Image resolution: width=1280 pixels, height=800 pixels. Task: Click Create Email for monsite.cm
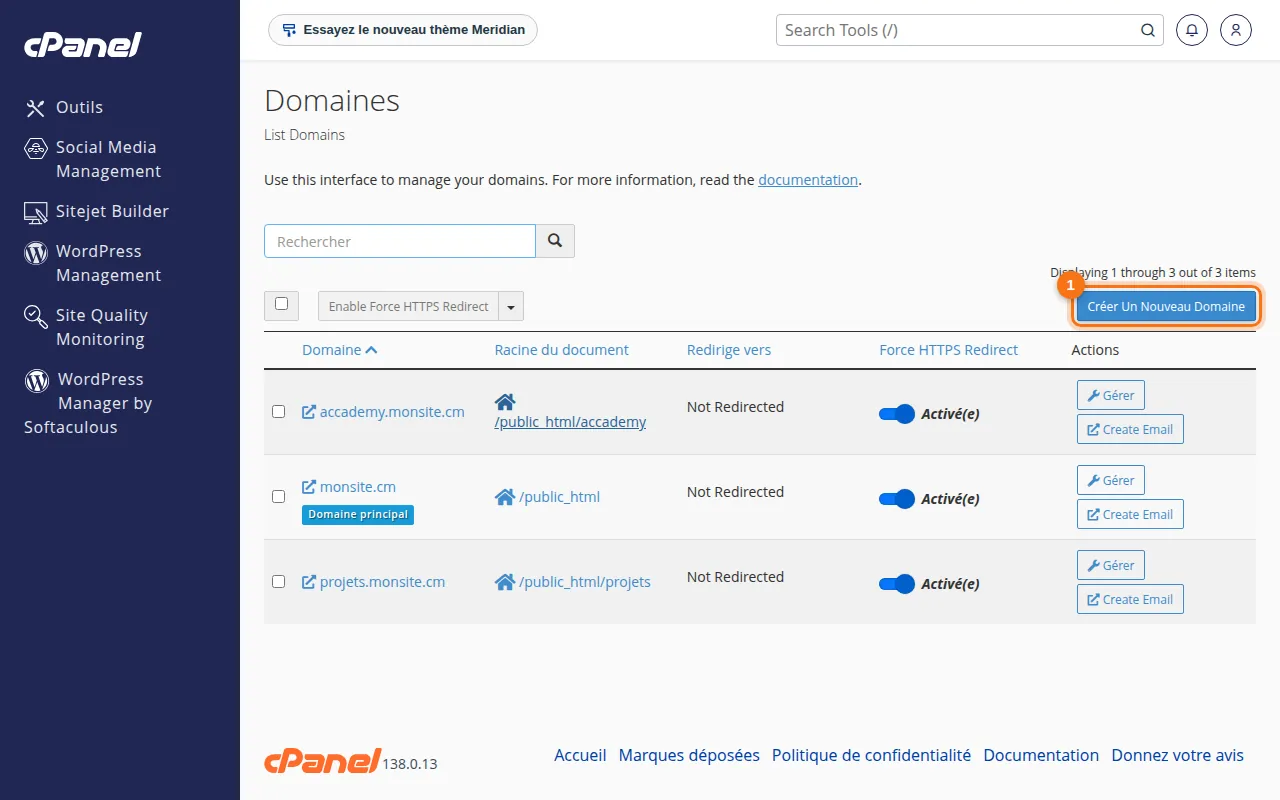[1130, 514]
